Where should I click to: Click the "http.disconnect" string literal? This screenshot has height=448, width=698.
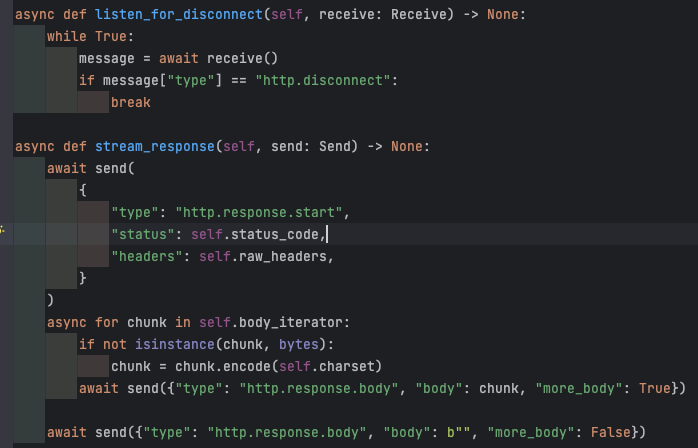pos(323,81)
